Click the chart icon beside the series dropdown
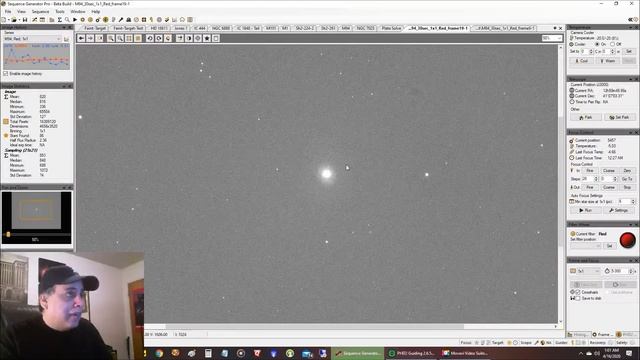640x360 pixels. (x=67, y=39)
